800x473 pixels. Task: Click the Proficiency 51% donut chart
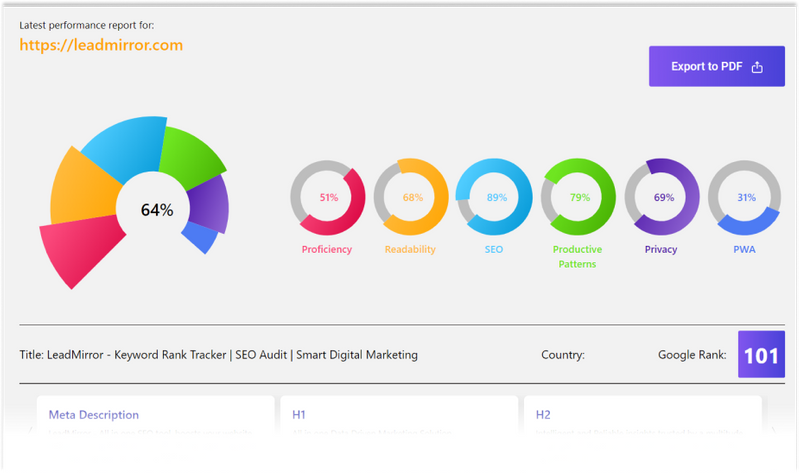(328, 197)
